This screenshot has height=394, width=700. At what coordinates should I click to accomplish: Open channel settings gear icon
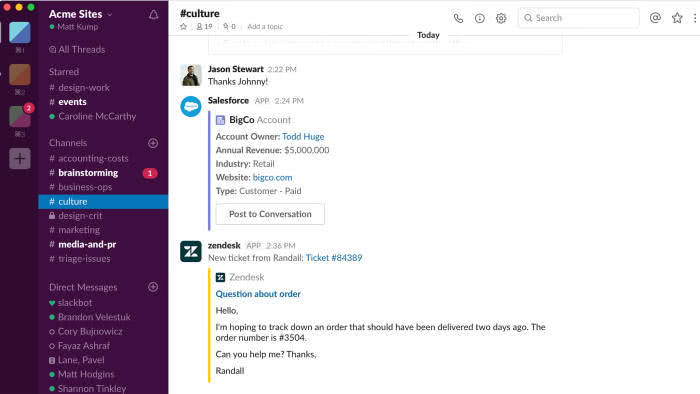[501, 18]
